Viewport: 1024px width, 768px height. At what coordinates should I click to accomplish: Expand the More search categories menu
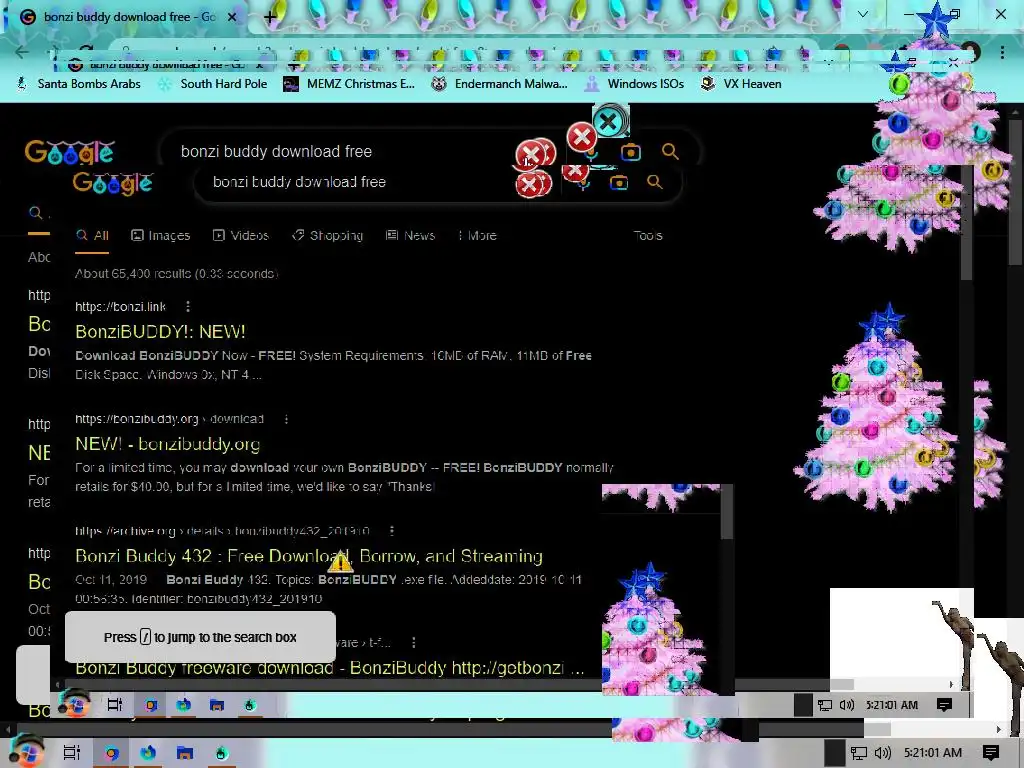click(x=477, y=236)
